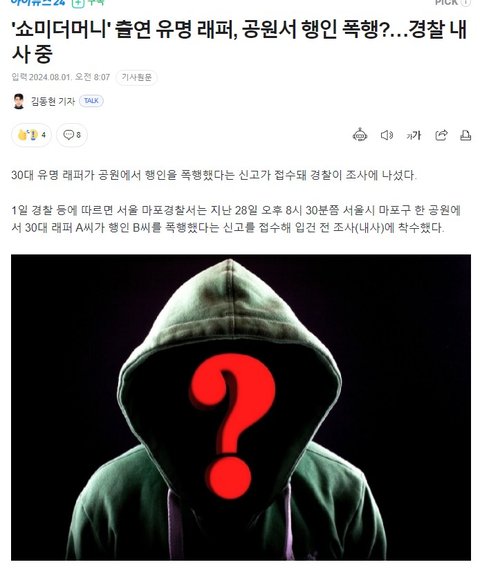Select the first paragraph about 30대 유명 래퍼
Image resolution: width=480 pixels, height=569 pixels.
coord(214,175)
